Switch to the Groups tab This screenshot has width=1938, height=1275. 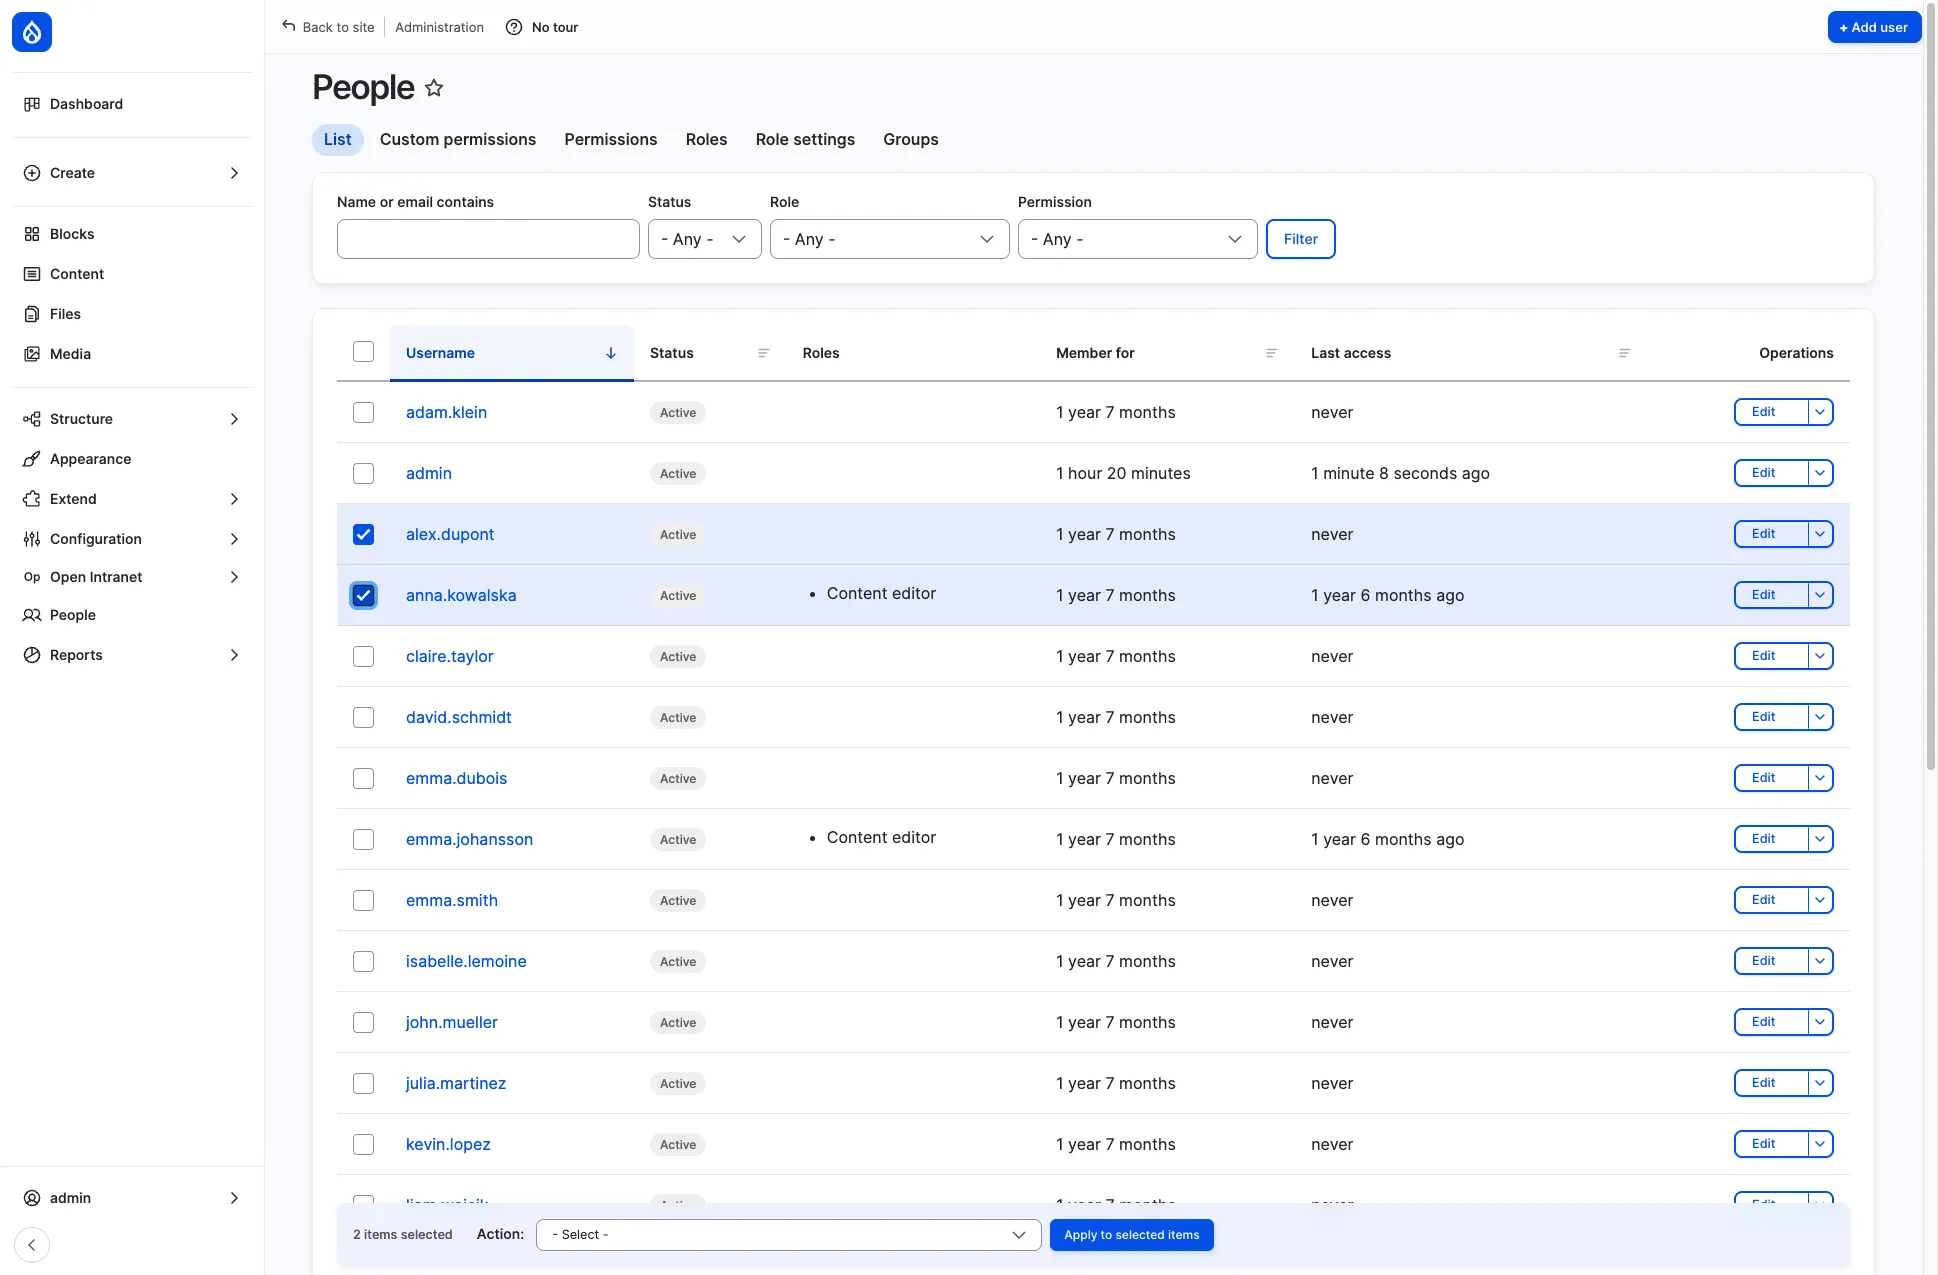911,140
